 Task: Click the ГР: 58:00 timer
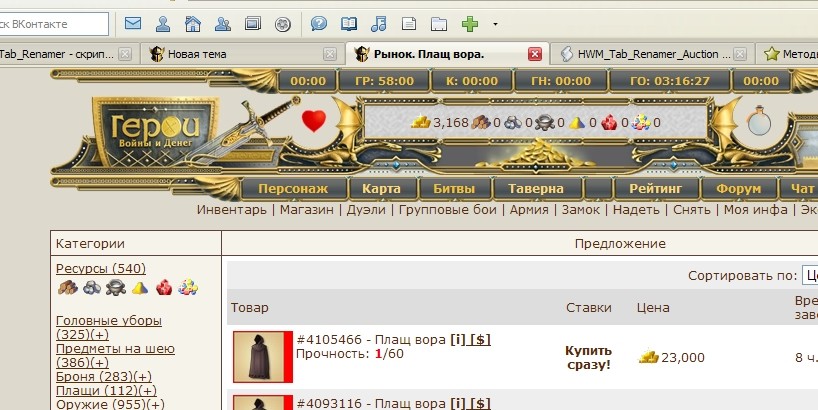coord(384,81)
